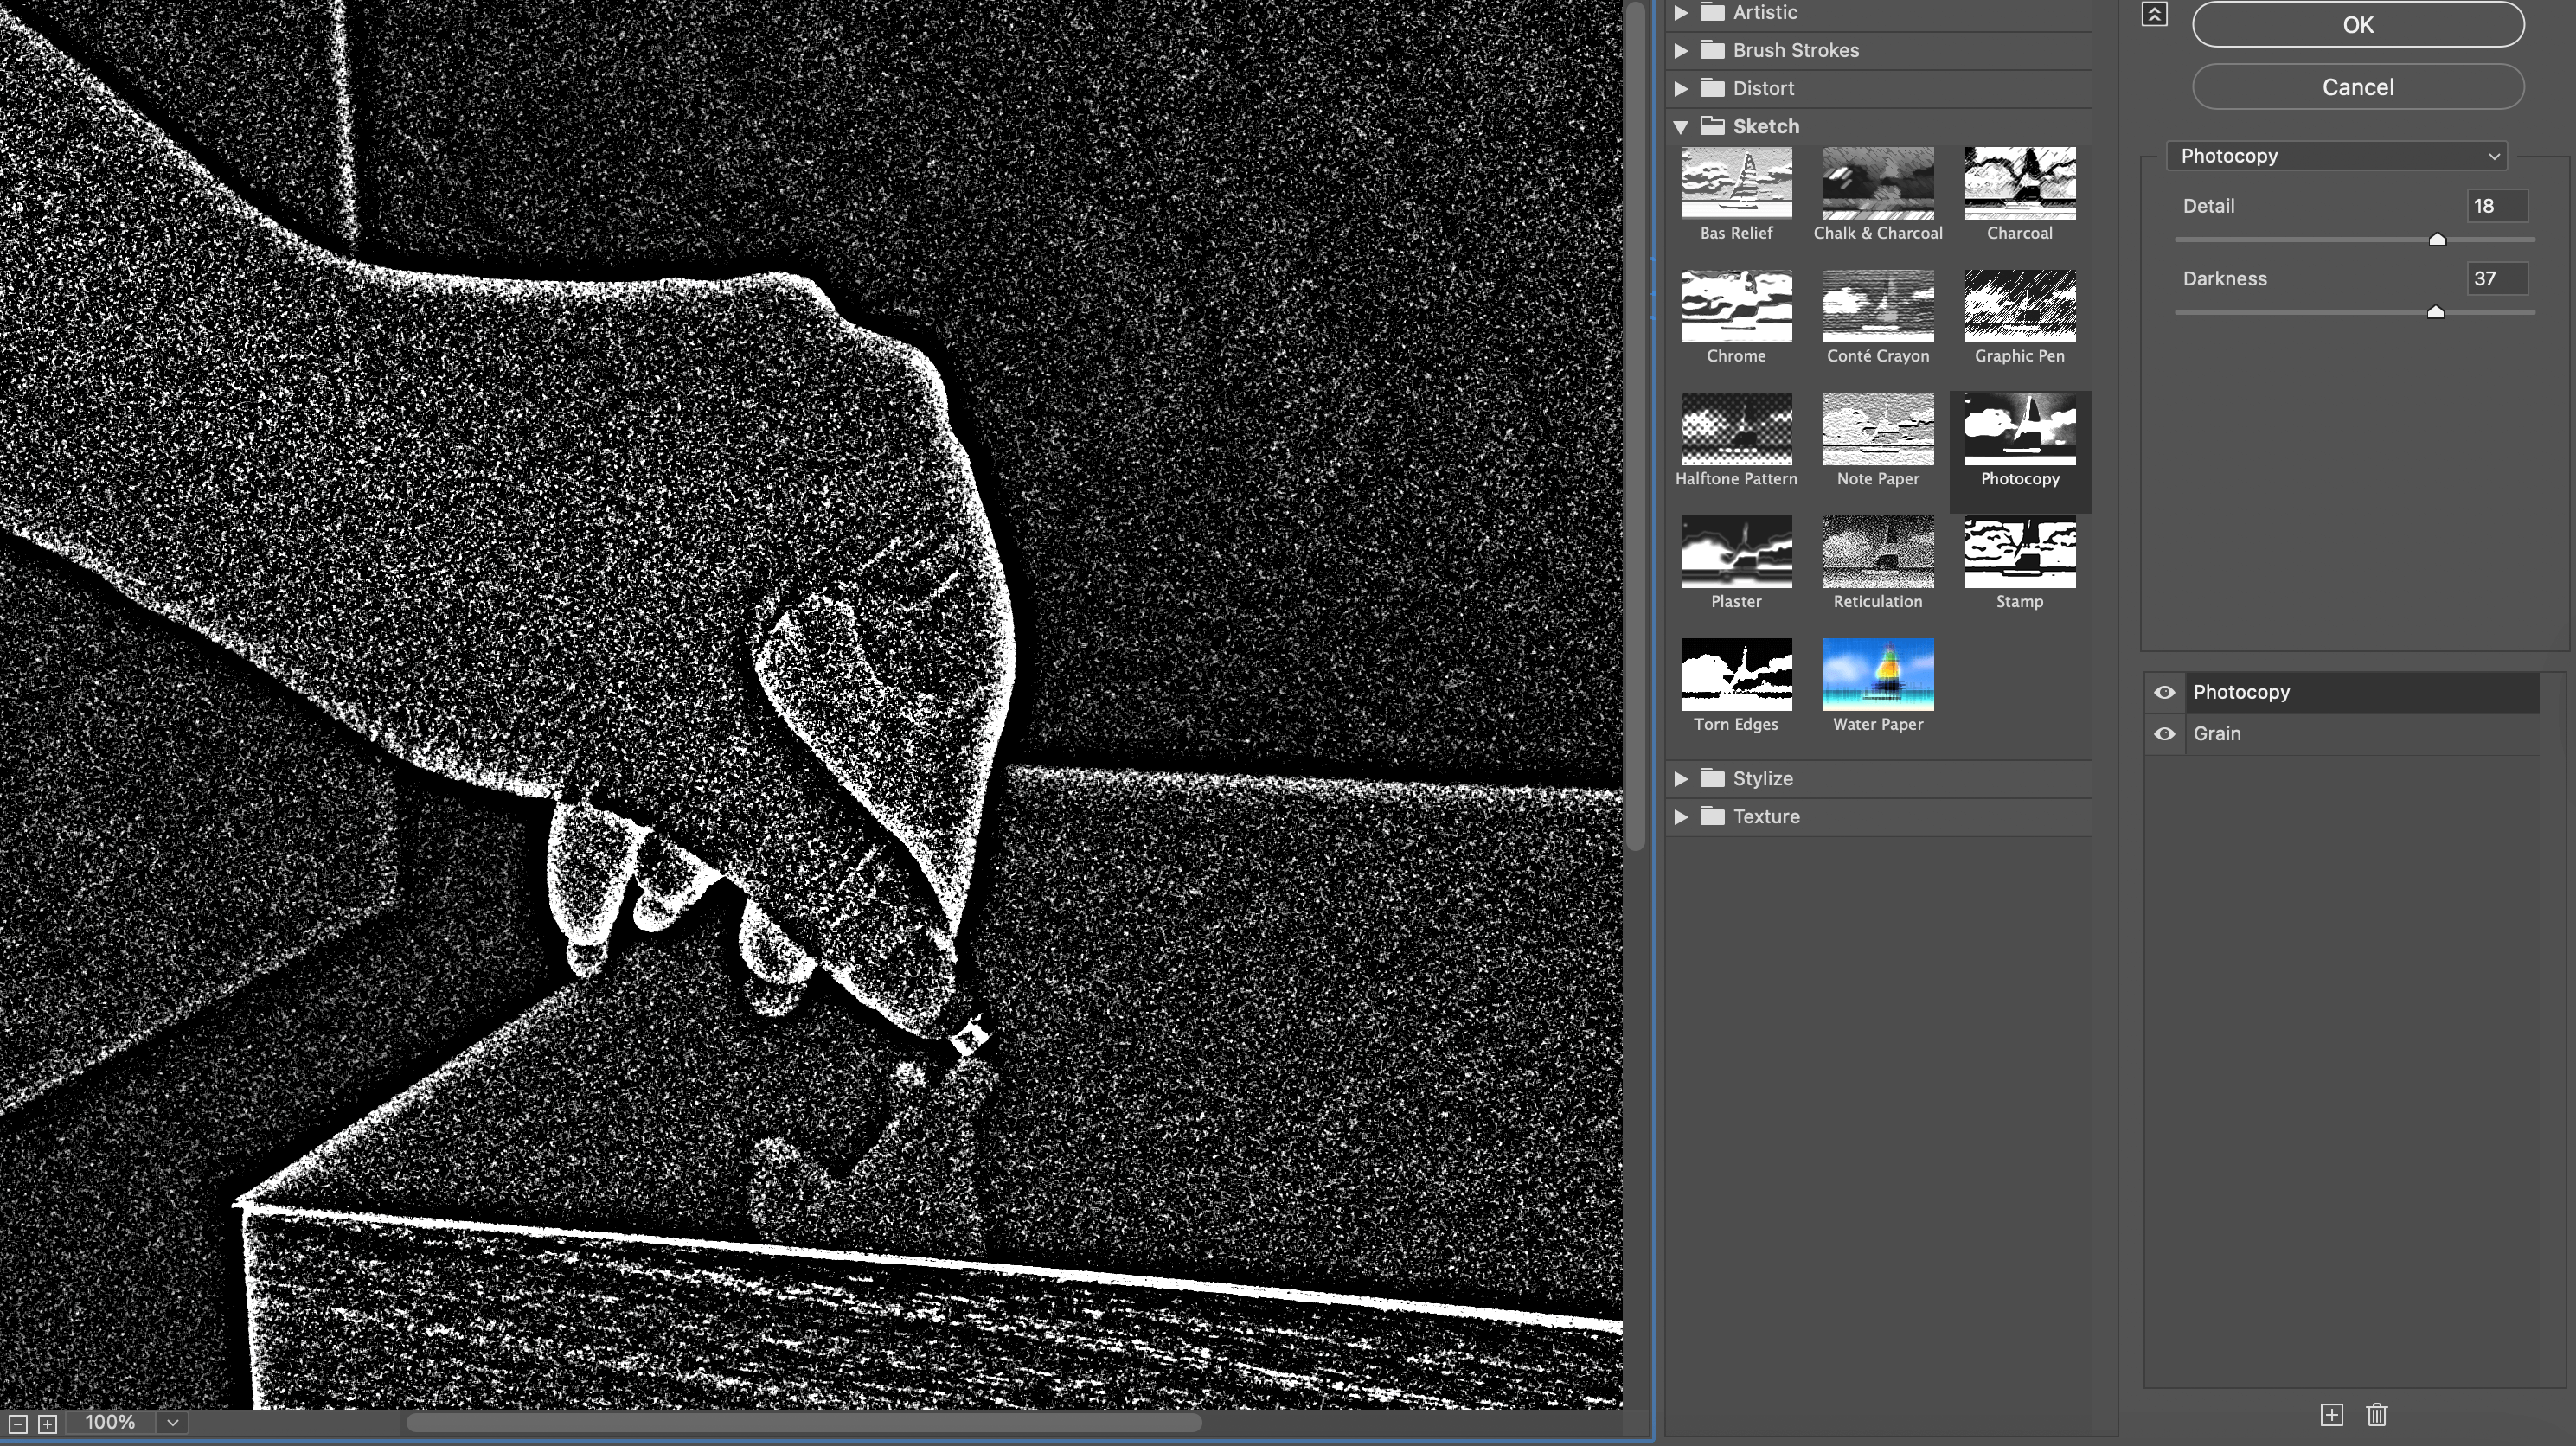Screen dimensions: 2576x1446
Task: Zoom out with the minus button
Action: click(x=17, y=1423)
